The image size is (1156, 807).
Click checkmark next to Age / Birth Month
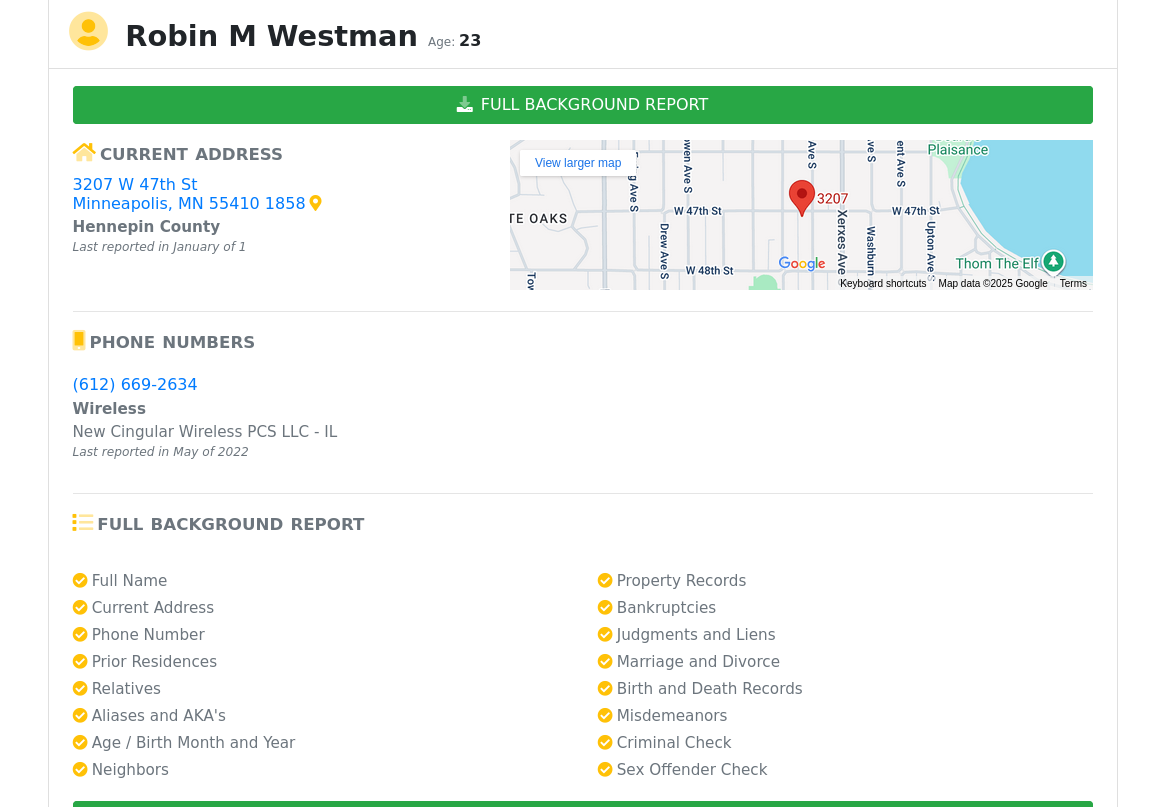pyautogui.click(x=80, y=743)
